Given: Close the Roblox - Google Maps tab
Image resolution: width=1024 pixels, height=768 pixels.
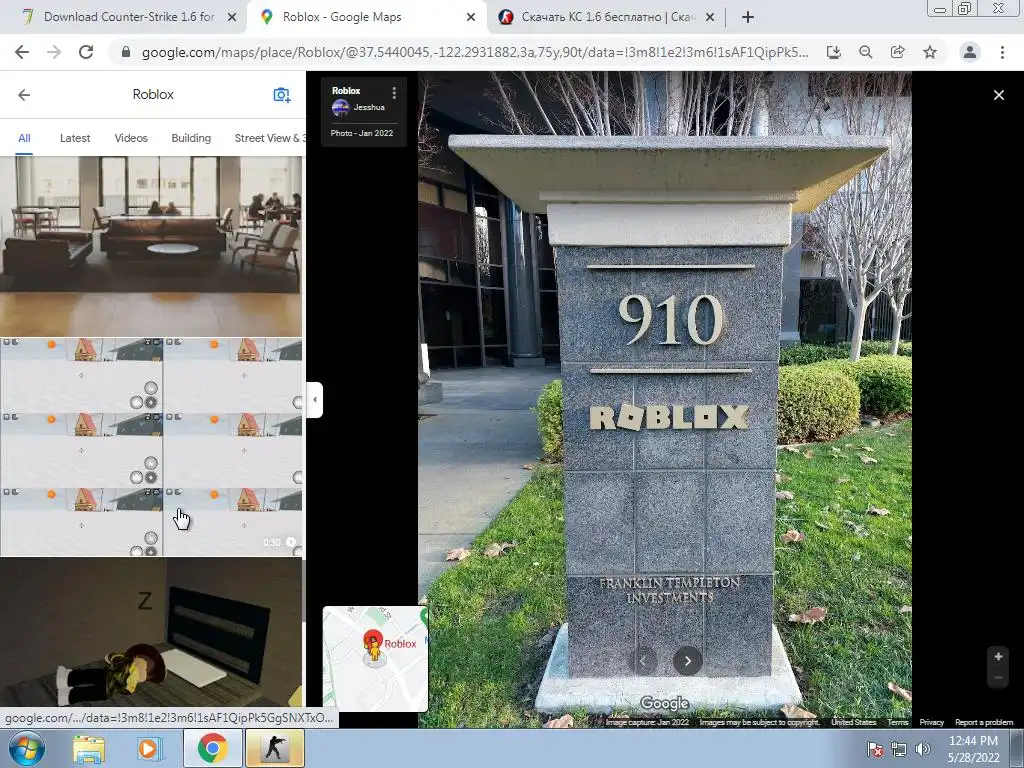Looking at the screenshot, I should [471, 18].
